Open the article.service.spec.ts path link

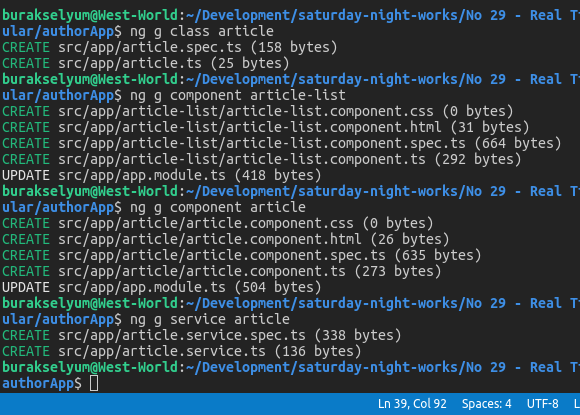click(x=182, y=335)
